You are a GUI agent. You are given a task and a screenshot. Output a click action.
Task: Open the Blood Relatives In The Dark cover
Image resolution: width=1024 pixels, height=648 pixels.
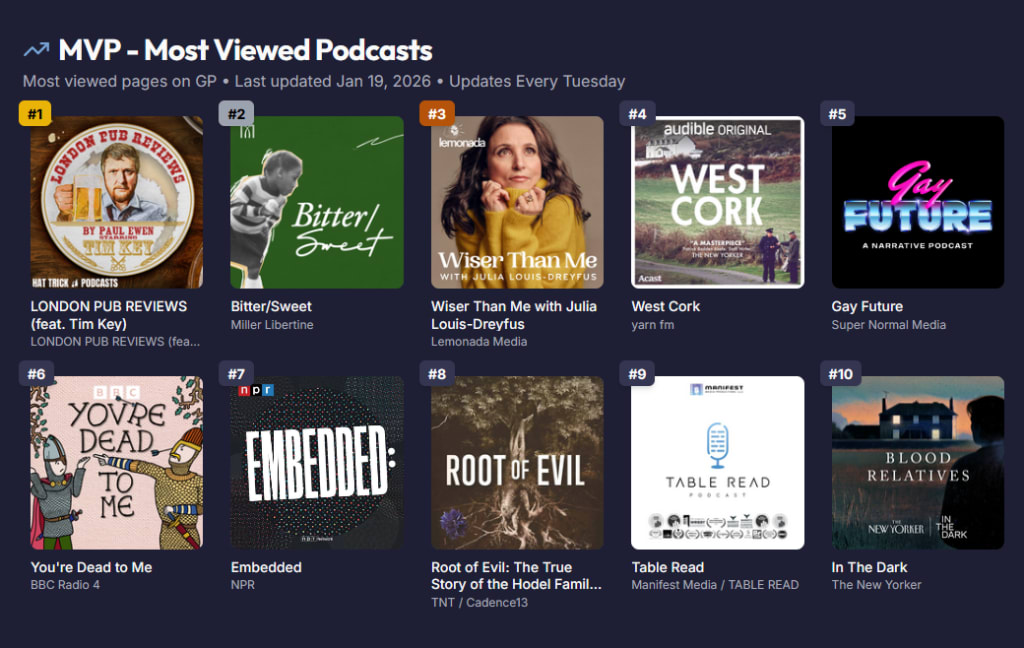918,462
